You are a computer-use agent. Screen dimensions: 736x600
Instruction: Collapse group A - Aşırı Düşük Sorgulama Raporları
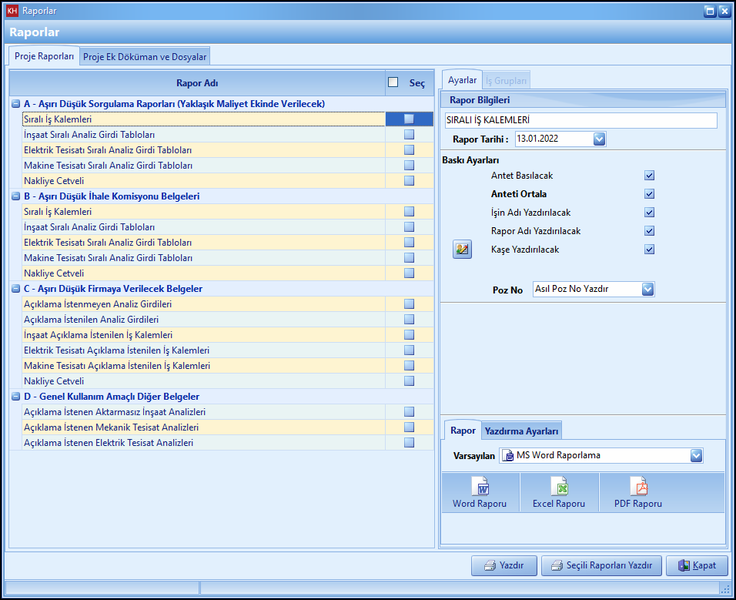(x=15, y=104)
